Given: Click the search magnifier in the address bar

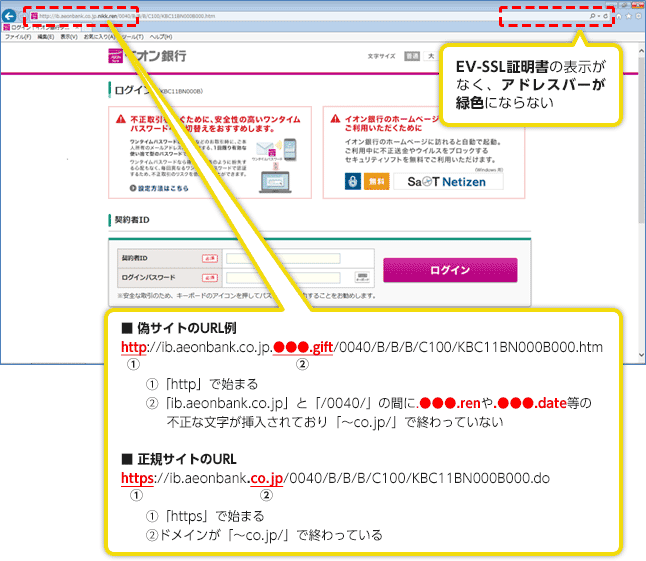Looking at the screenshot, I should (x=592, y=16).
